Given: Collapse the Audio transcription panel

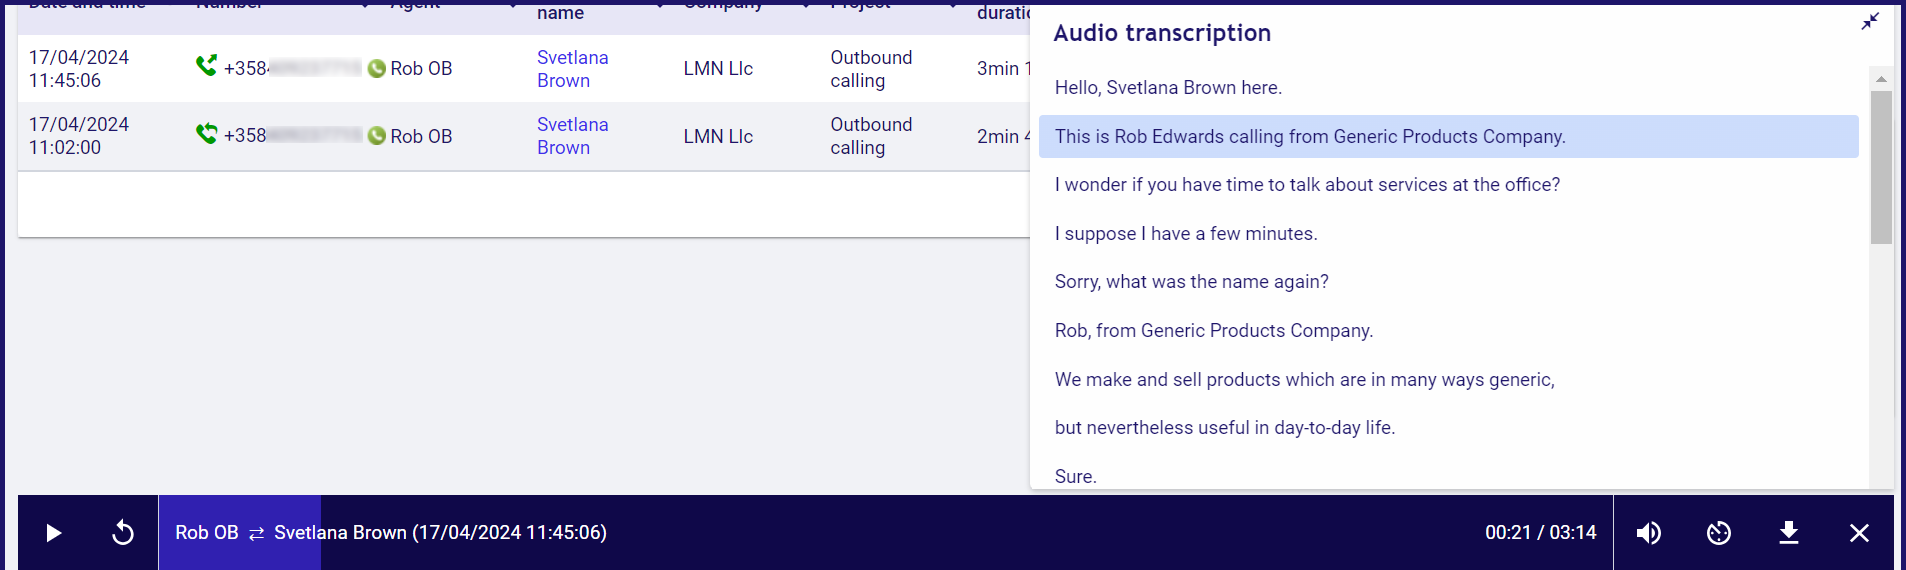Looking at the screenshot, I should pos(1870,21).
